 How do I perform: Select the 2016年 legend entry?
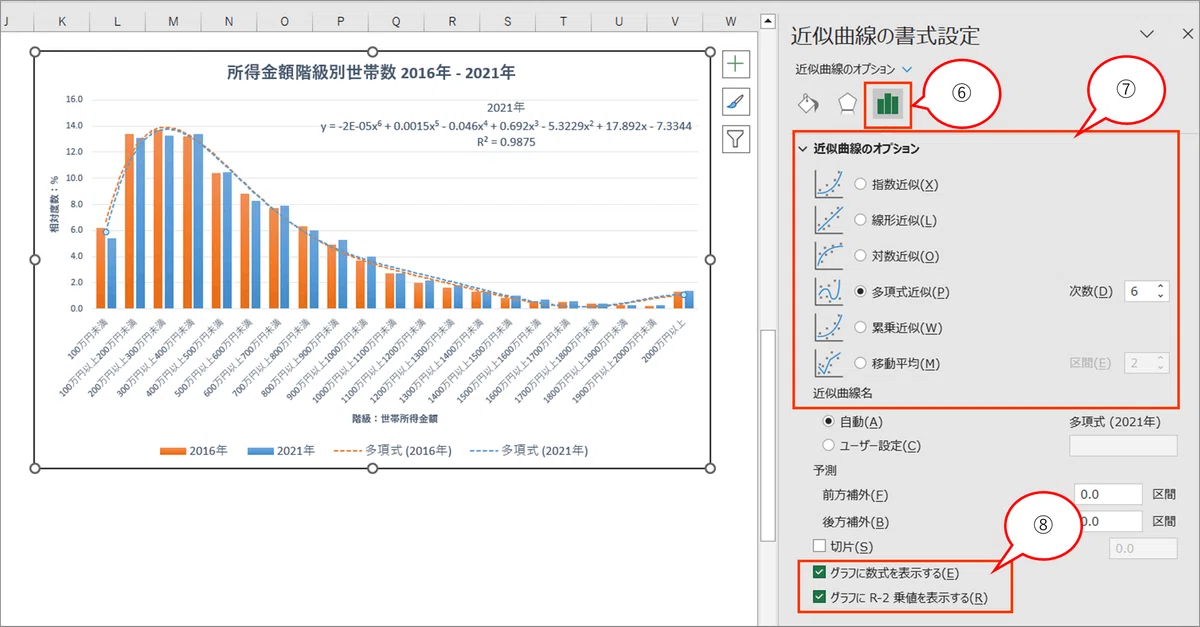(193, 451)
